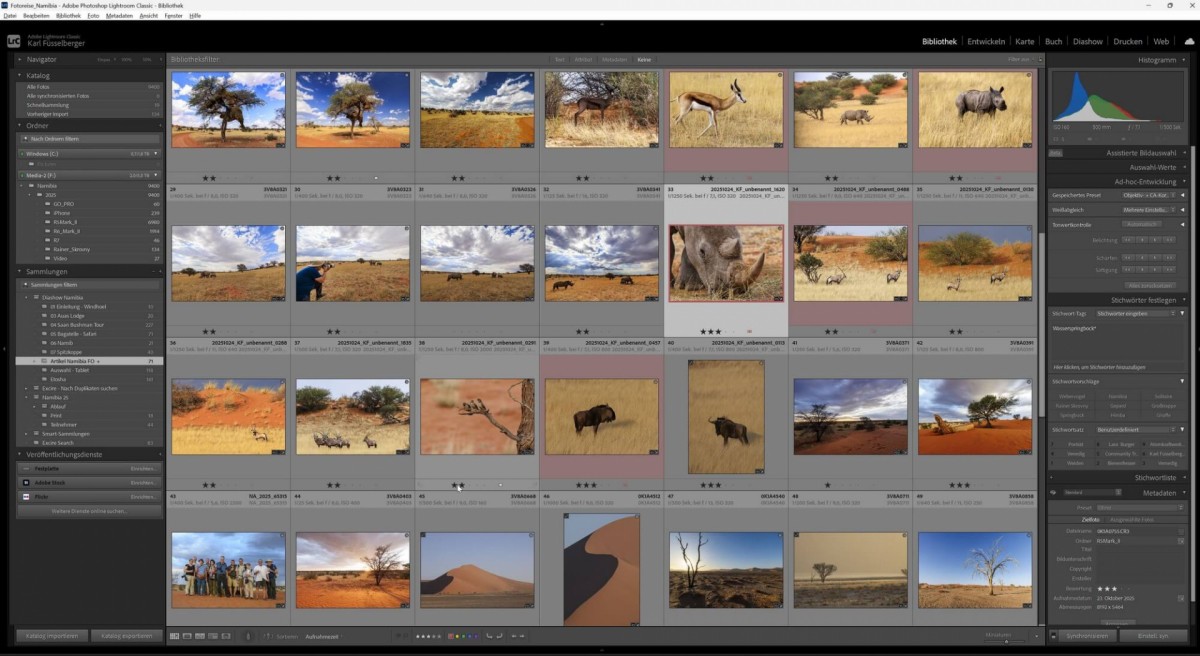Open the Metadaten menu in menu bar
The width and height of the screenshot is (1200, 656).
pyautogui.click(x=118, y=16)
